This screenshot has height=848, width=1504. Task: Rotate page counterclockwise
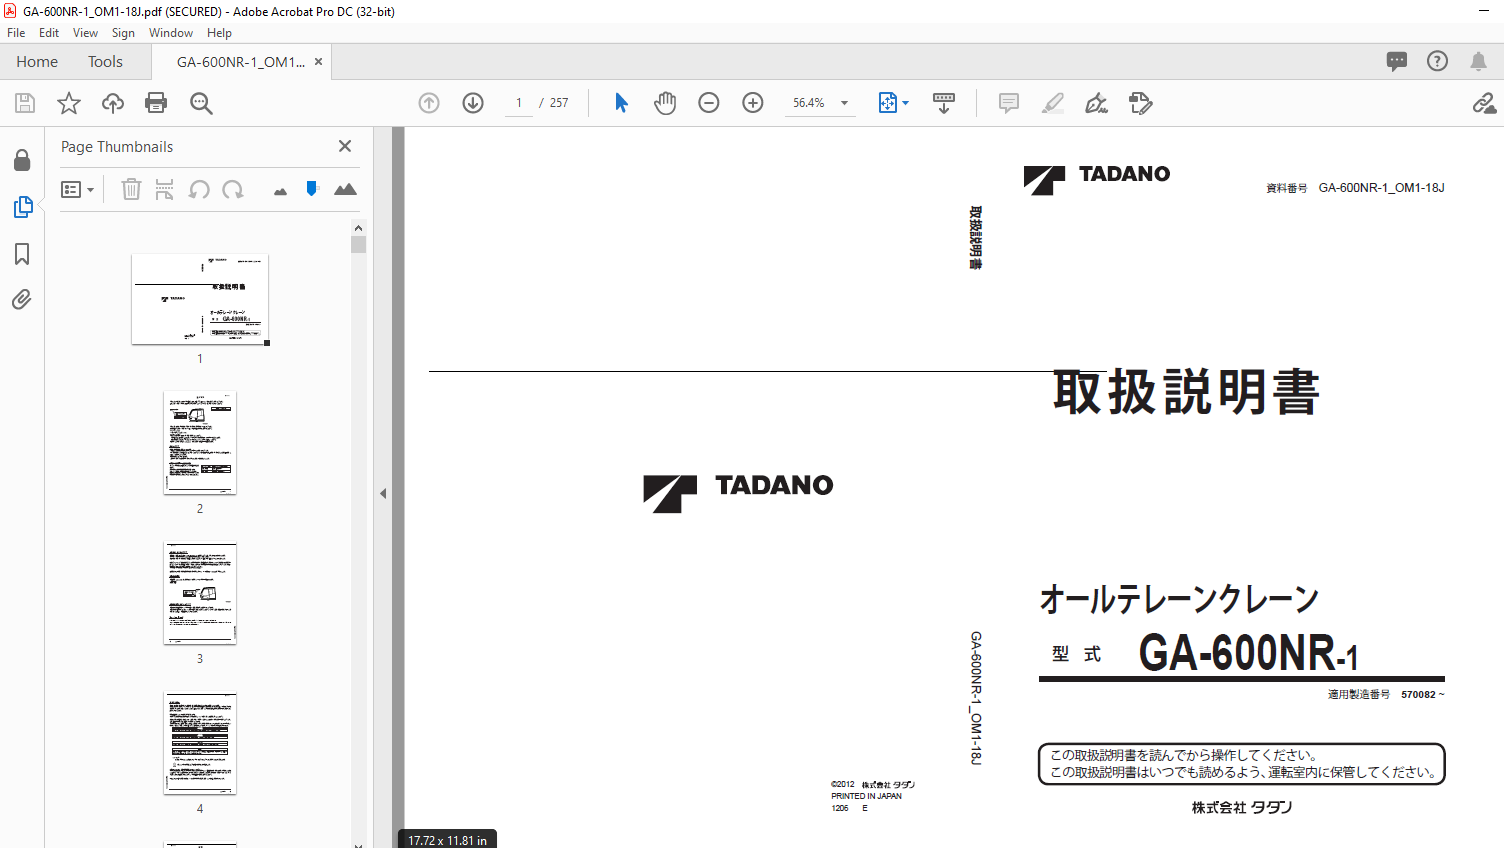click(199, 189)
